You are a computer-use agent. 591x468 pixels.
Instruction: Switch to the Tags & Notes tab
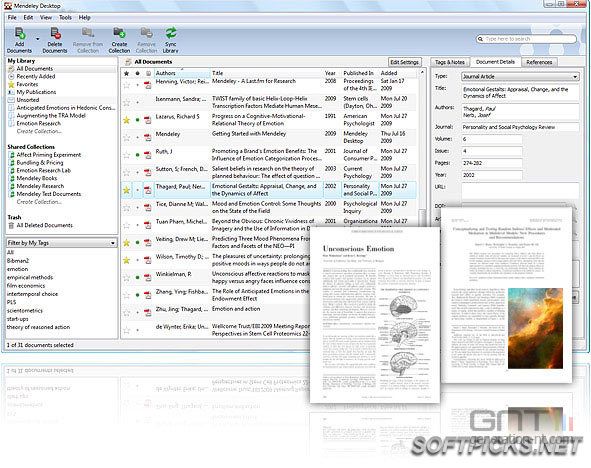coord(450,62)
